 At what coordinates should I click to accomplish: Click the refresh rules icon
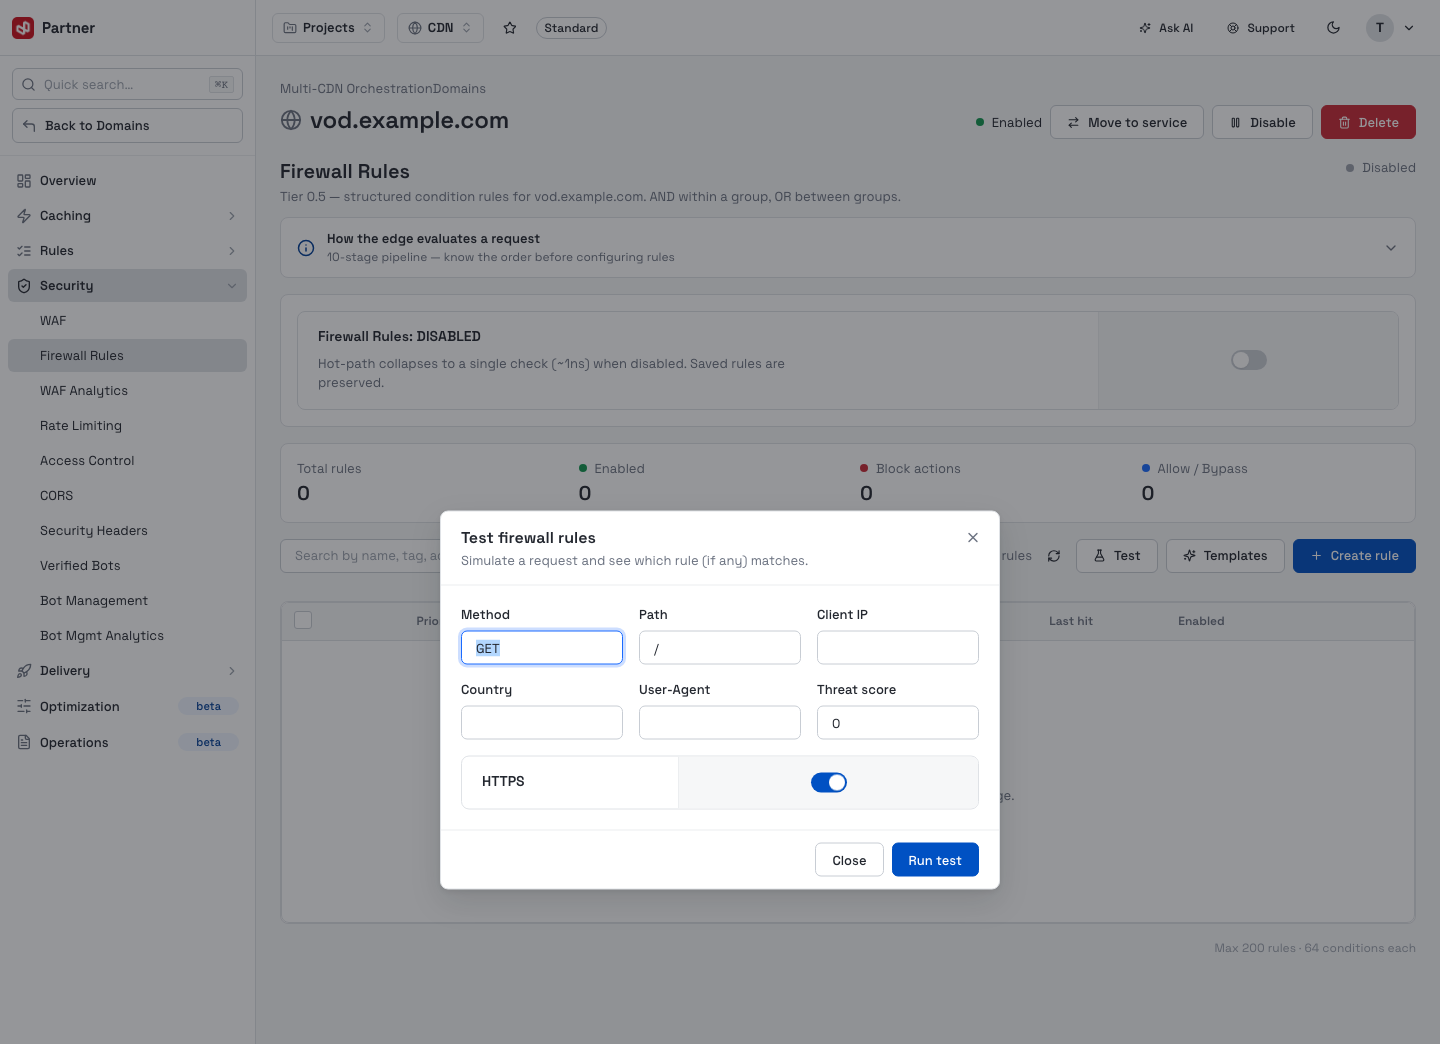(x=1054, y=556)
